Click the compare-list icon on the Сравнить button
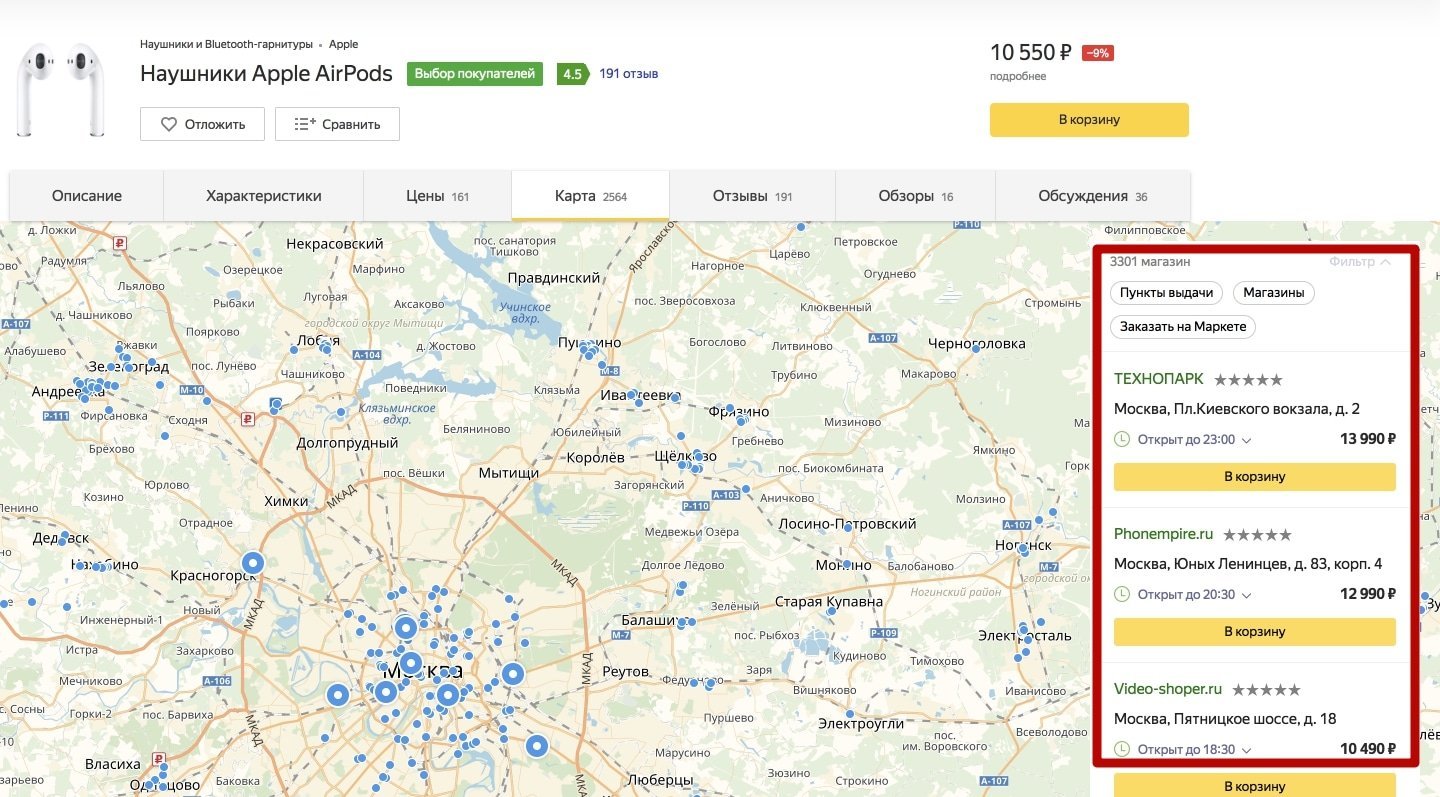This screenshot has height=797, width=1440. [305, 124]
